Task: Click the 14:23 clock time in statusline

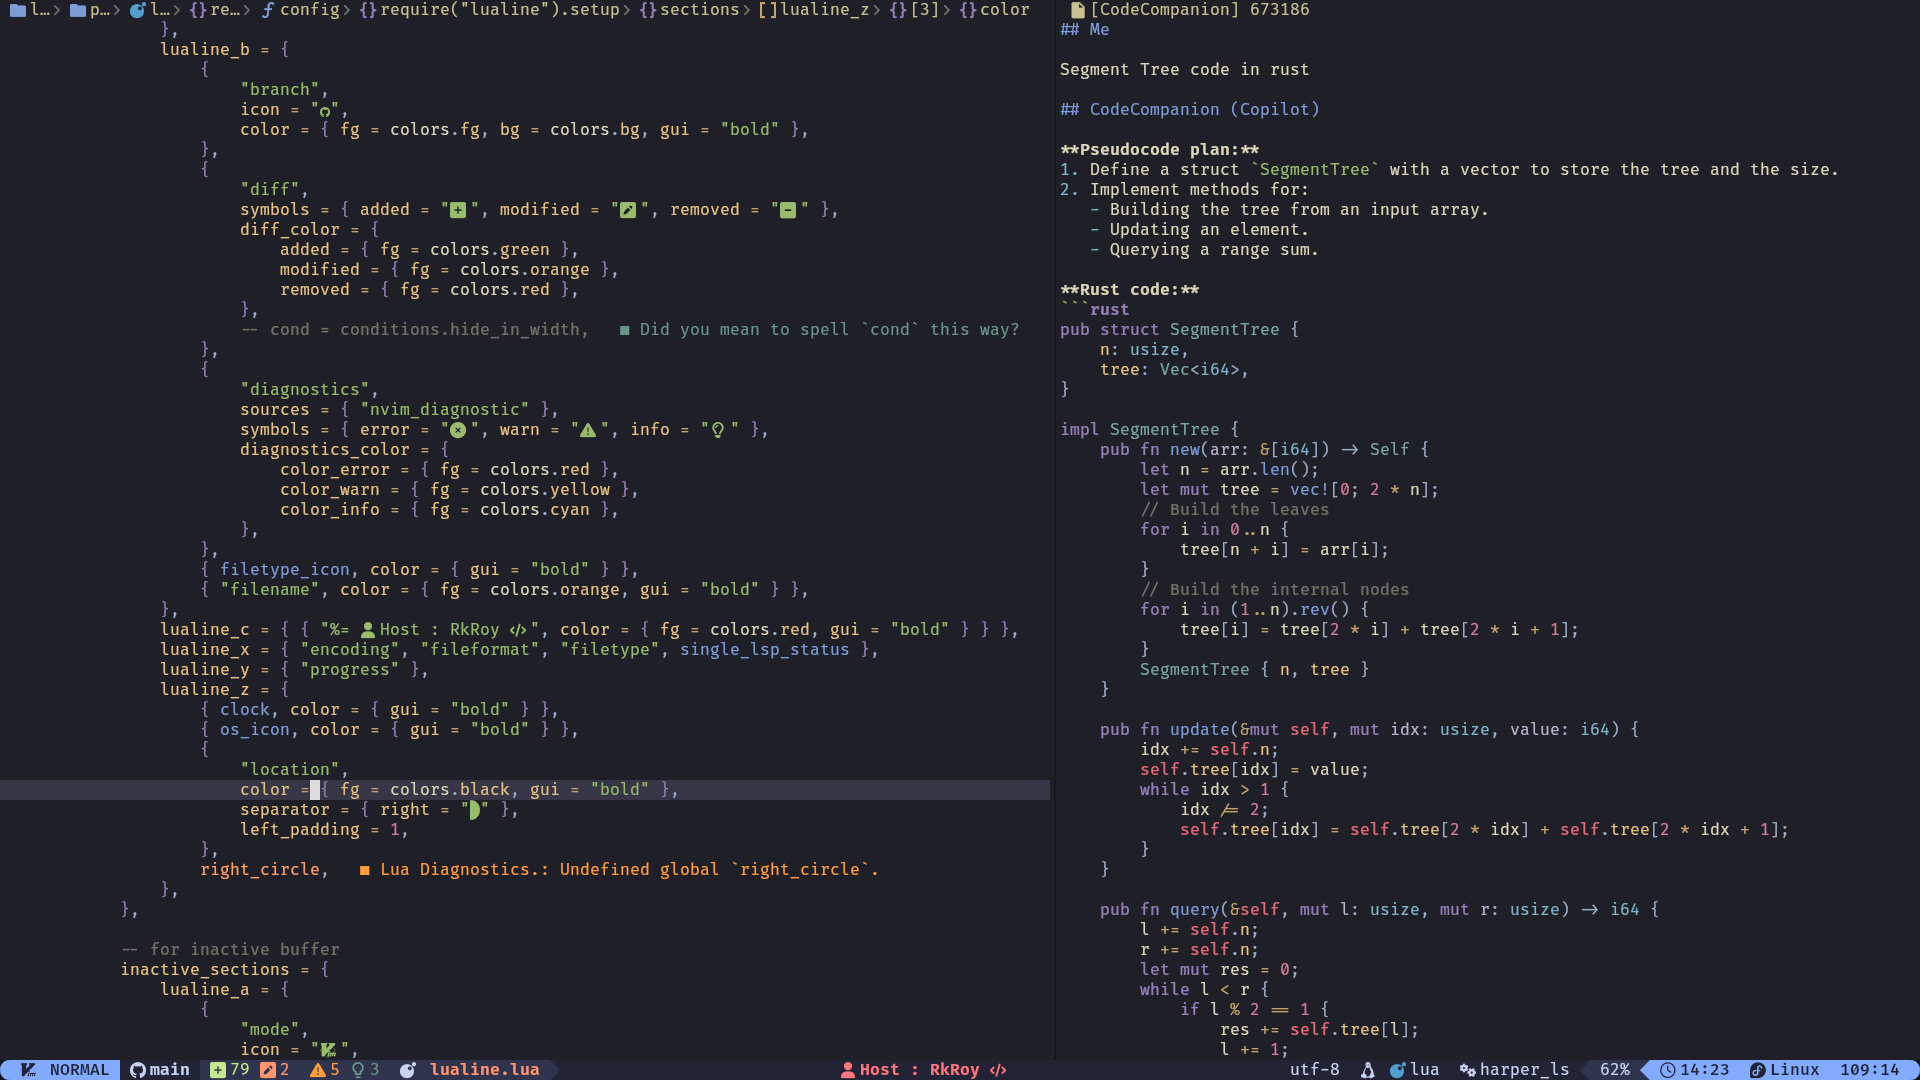Action: [x=1704, y=1070]
